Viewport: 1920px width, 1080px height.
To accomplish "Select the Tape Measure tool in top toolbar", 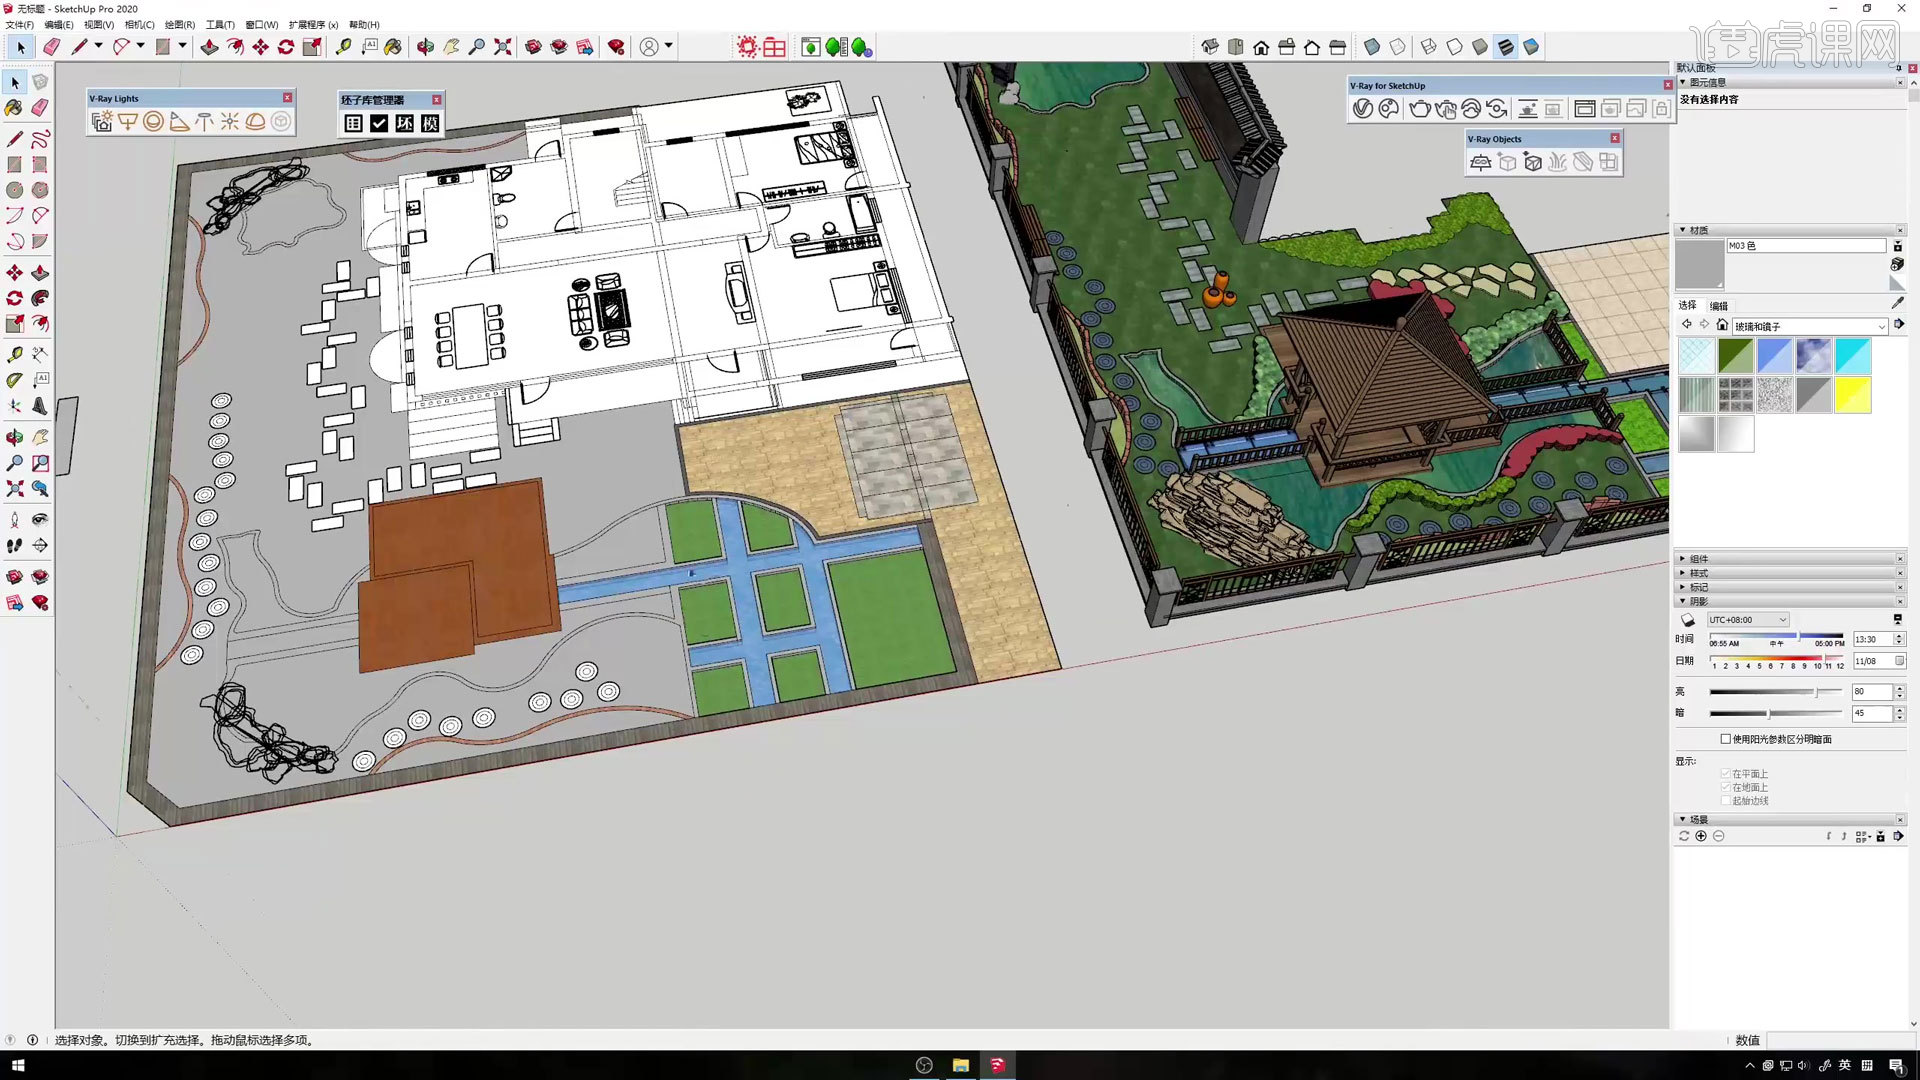I will [343, 47].
